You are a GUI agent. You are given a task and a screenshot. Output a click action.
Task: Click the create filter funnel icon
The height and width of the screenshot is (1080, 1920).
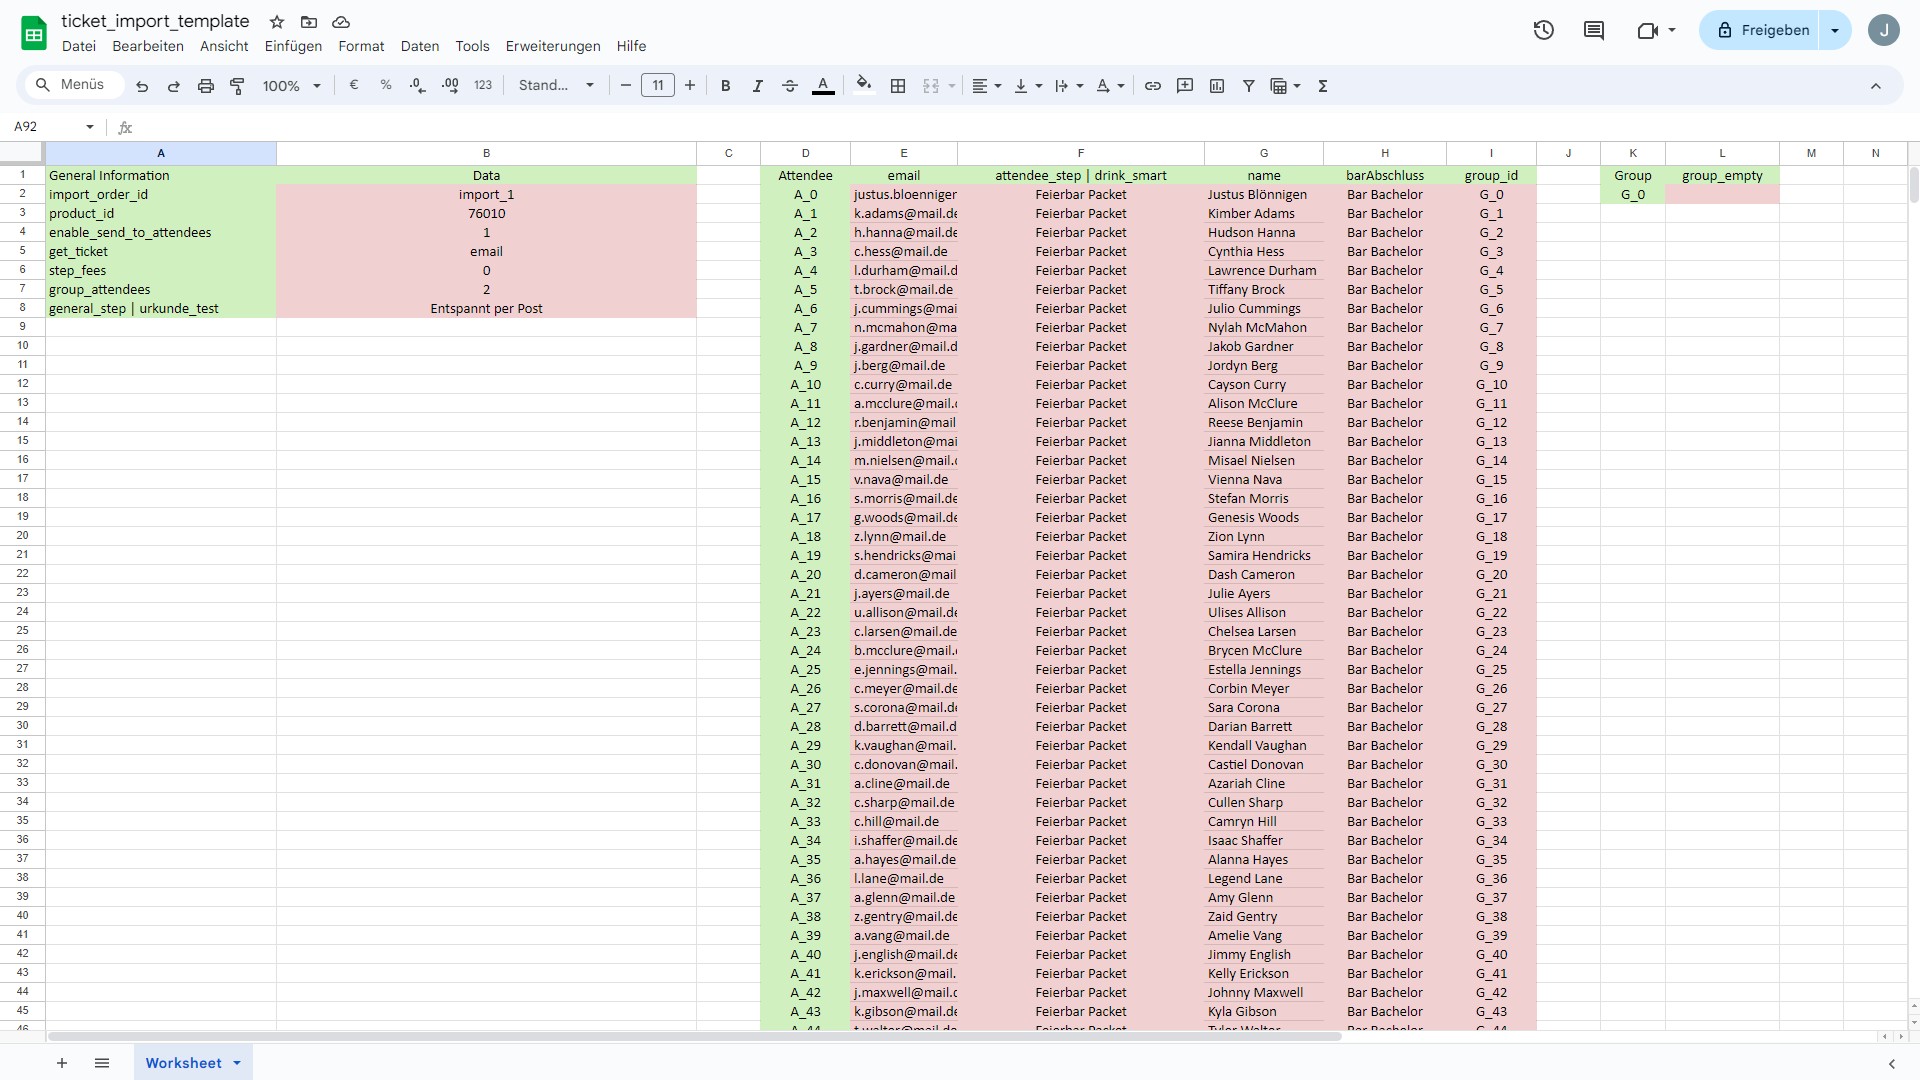tap(1249, 87)
